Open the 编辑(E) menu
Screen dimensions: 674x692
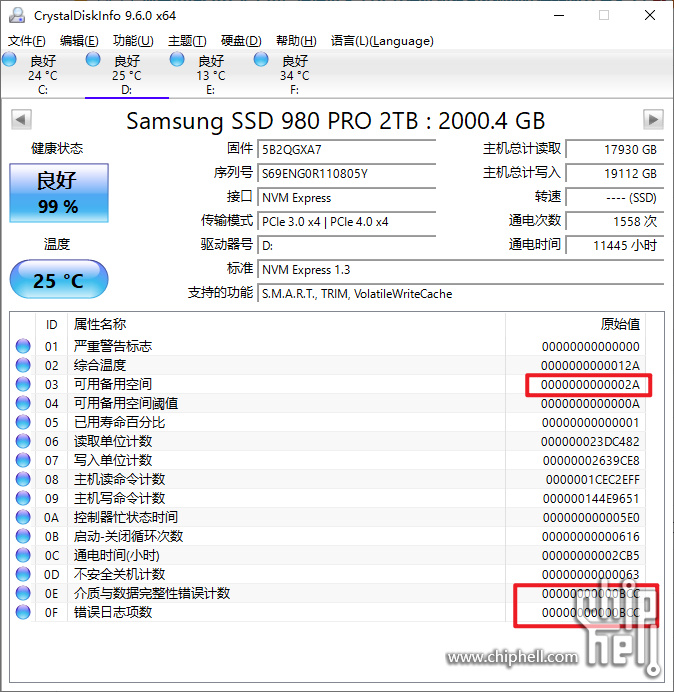pyautogui.click(x=79, y=41)
